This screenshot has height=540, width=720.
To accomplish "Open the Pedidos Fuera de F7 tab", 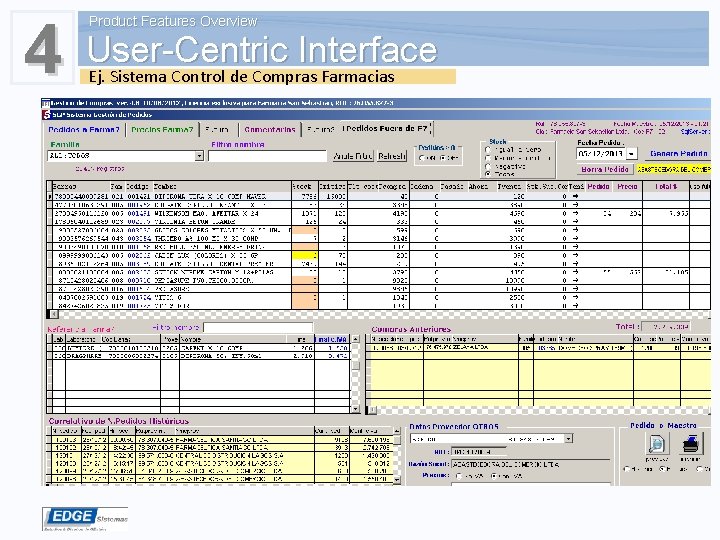I will click(x=386, y=129).
